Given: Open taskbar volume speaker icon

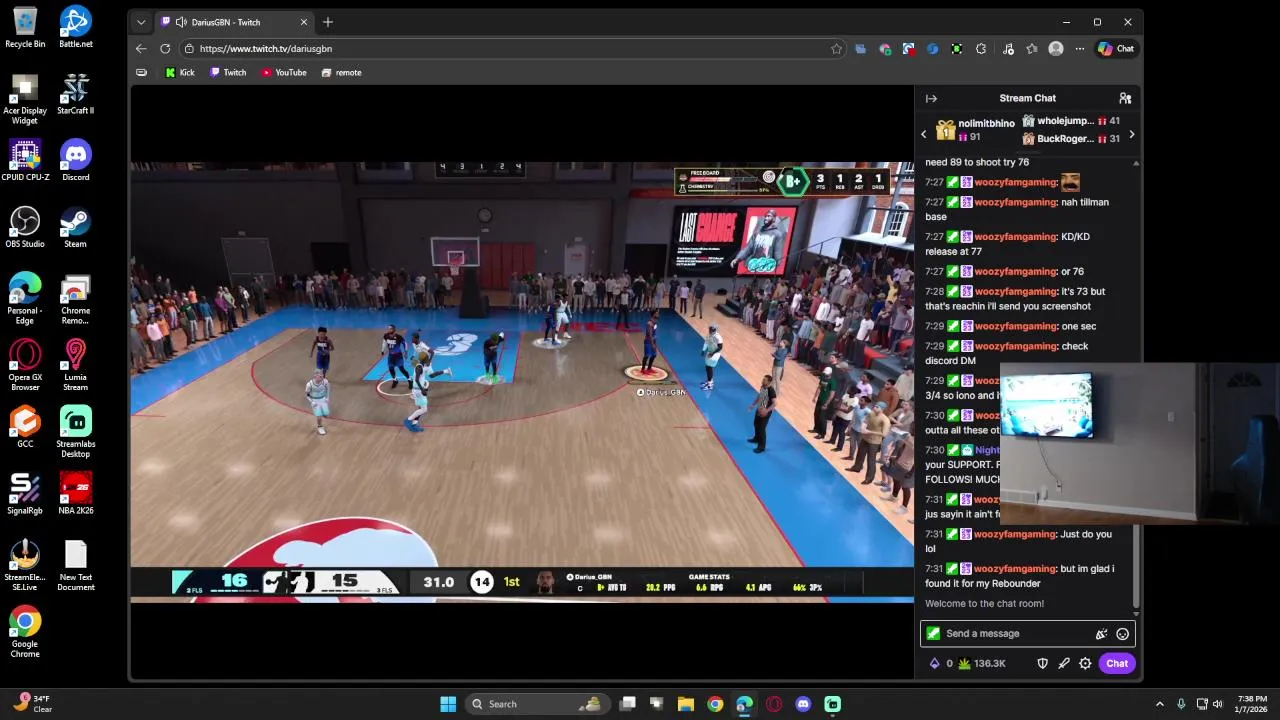Looking at the screenshot, I should [1217, 704].
